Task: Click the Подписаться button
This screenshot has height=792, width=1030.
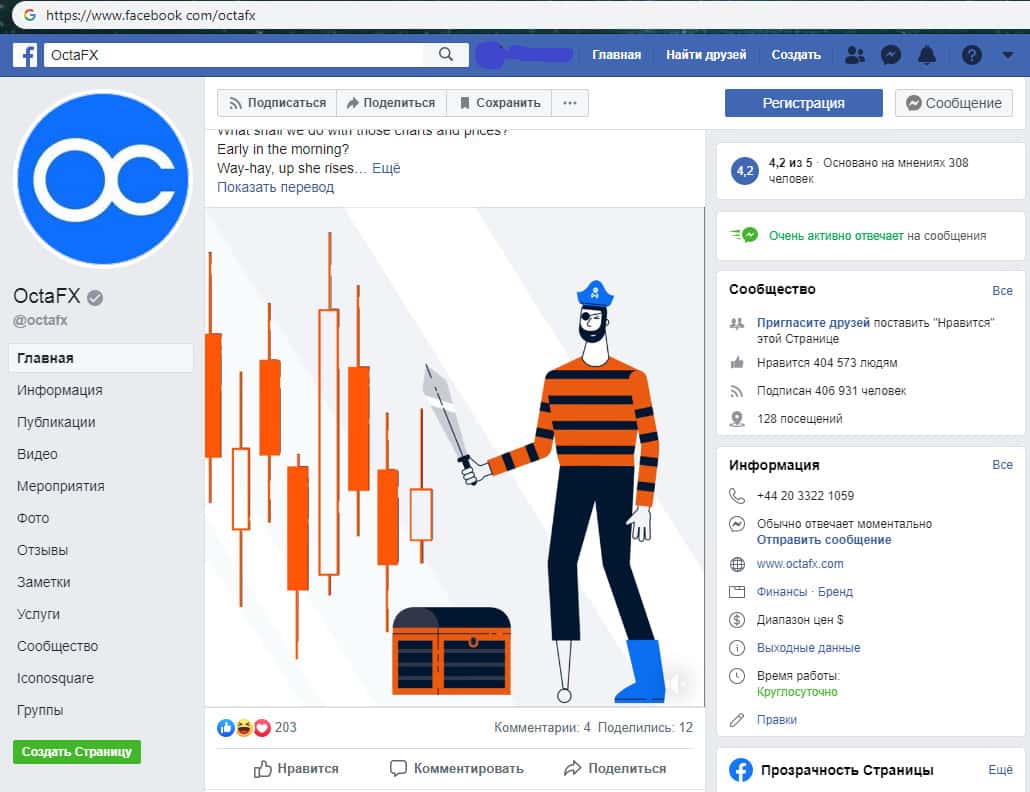Action: point(277,103)
